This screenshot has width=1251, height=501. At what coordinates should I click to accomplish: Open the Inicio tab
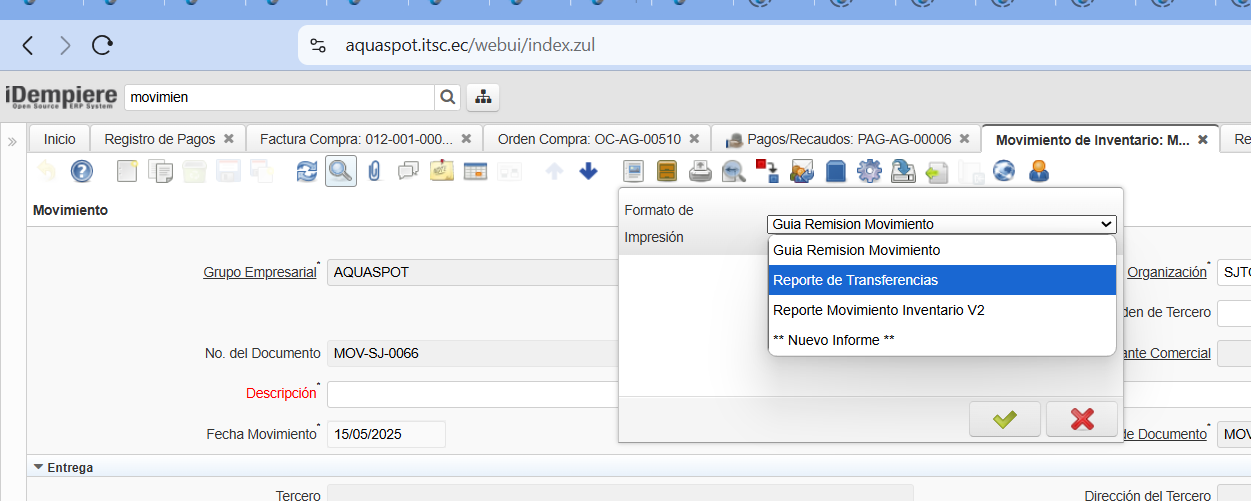59,139
